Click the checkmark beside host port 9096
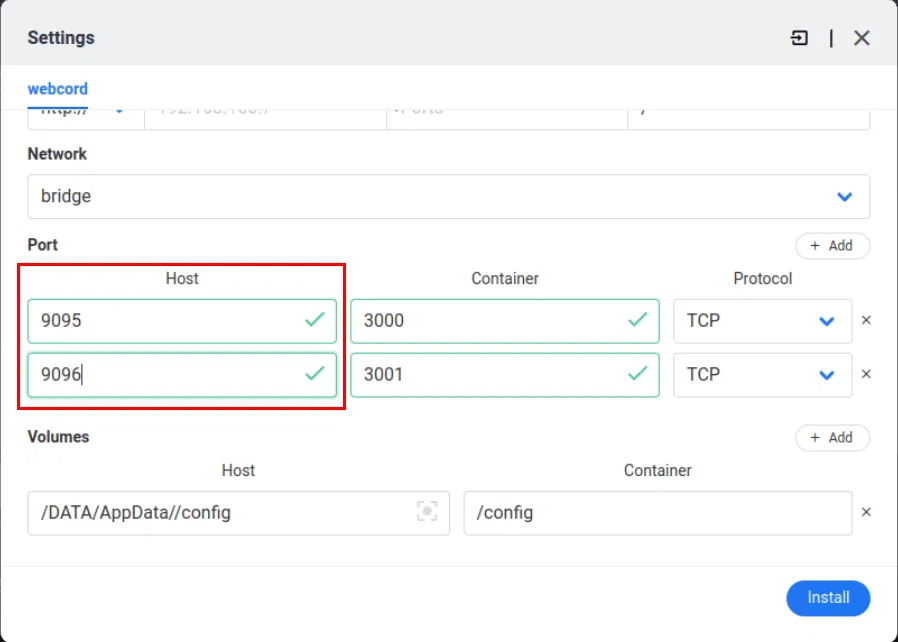This screenshot has width=898, height=642. click(x=315, y=375)
